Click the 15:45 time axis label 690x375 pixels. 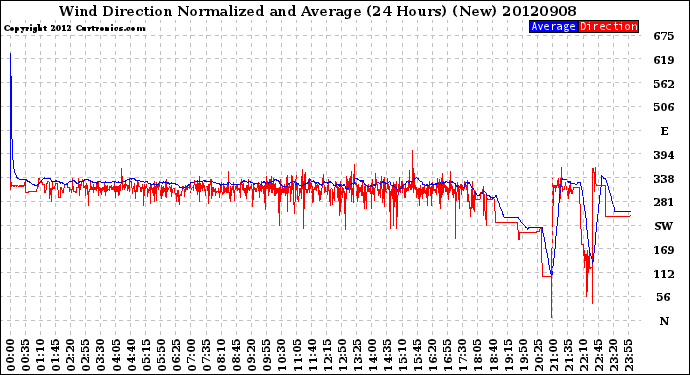tap(418, 355)
